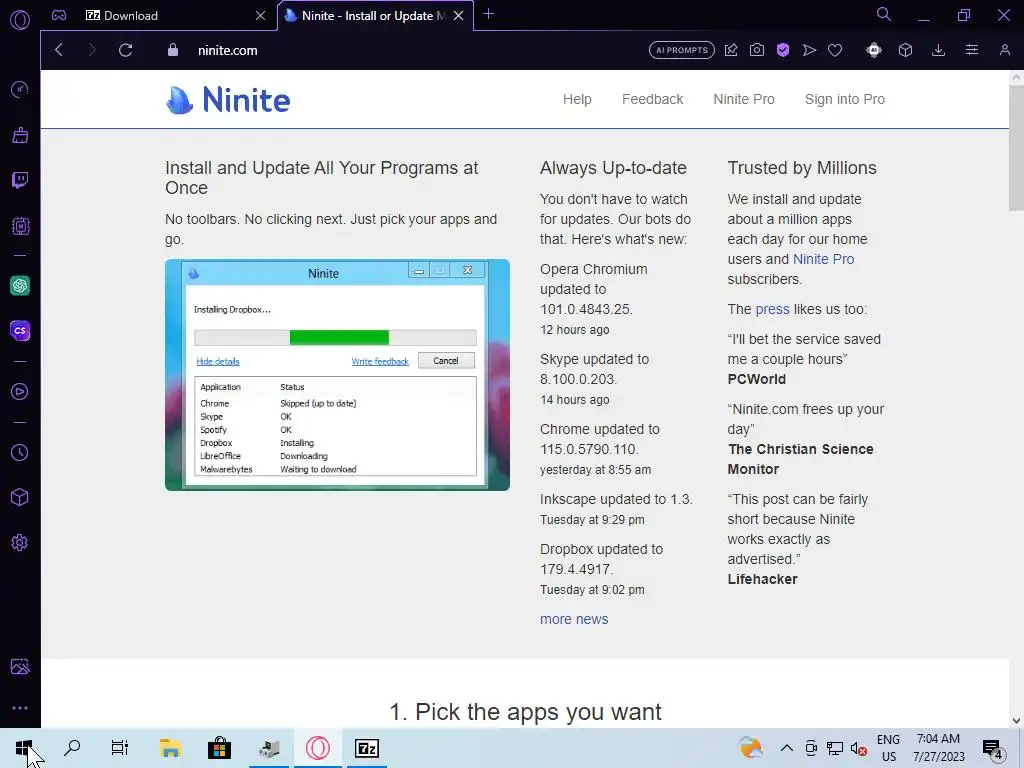Click the Ninite installer screenshot image
The height and width of the screenshot is (768, 1024).
[x=337, y=375]
